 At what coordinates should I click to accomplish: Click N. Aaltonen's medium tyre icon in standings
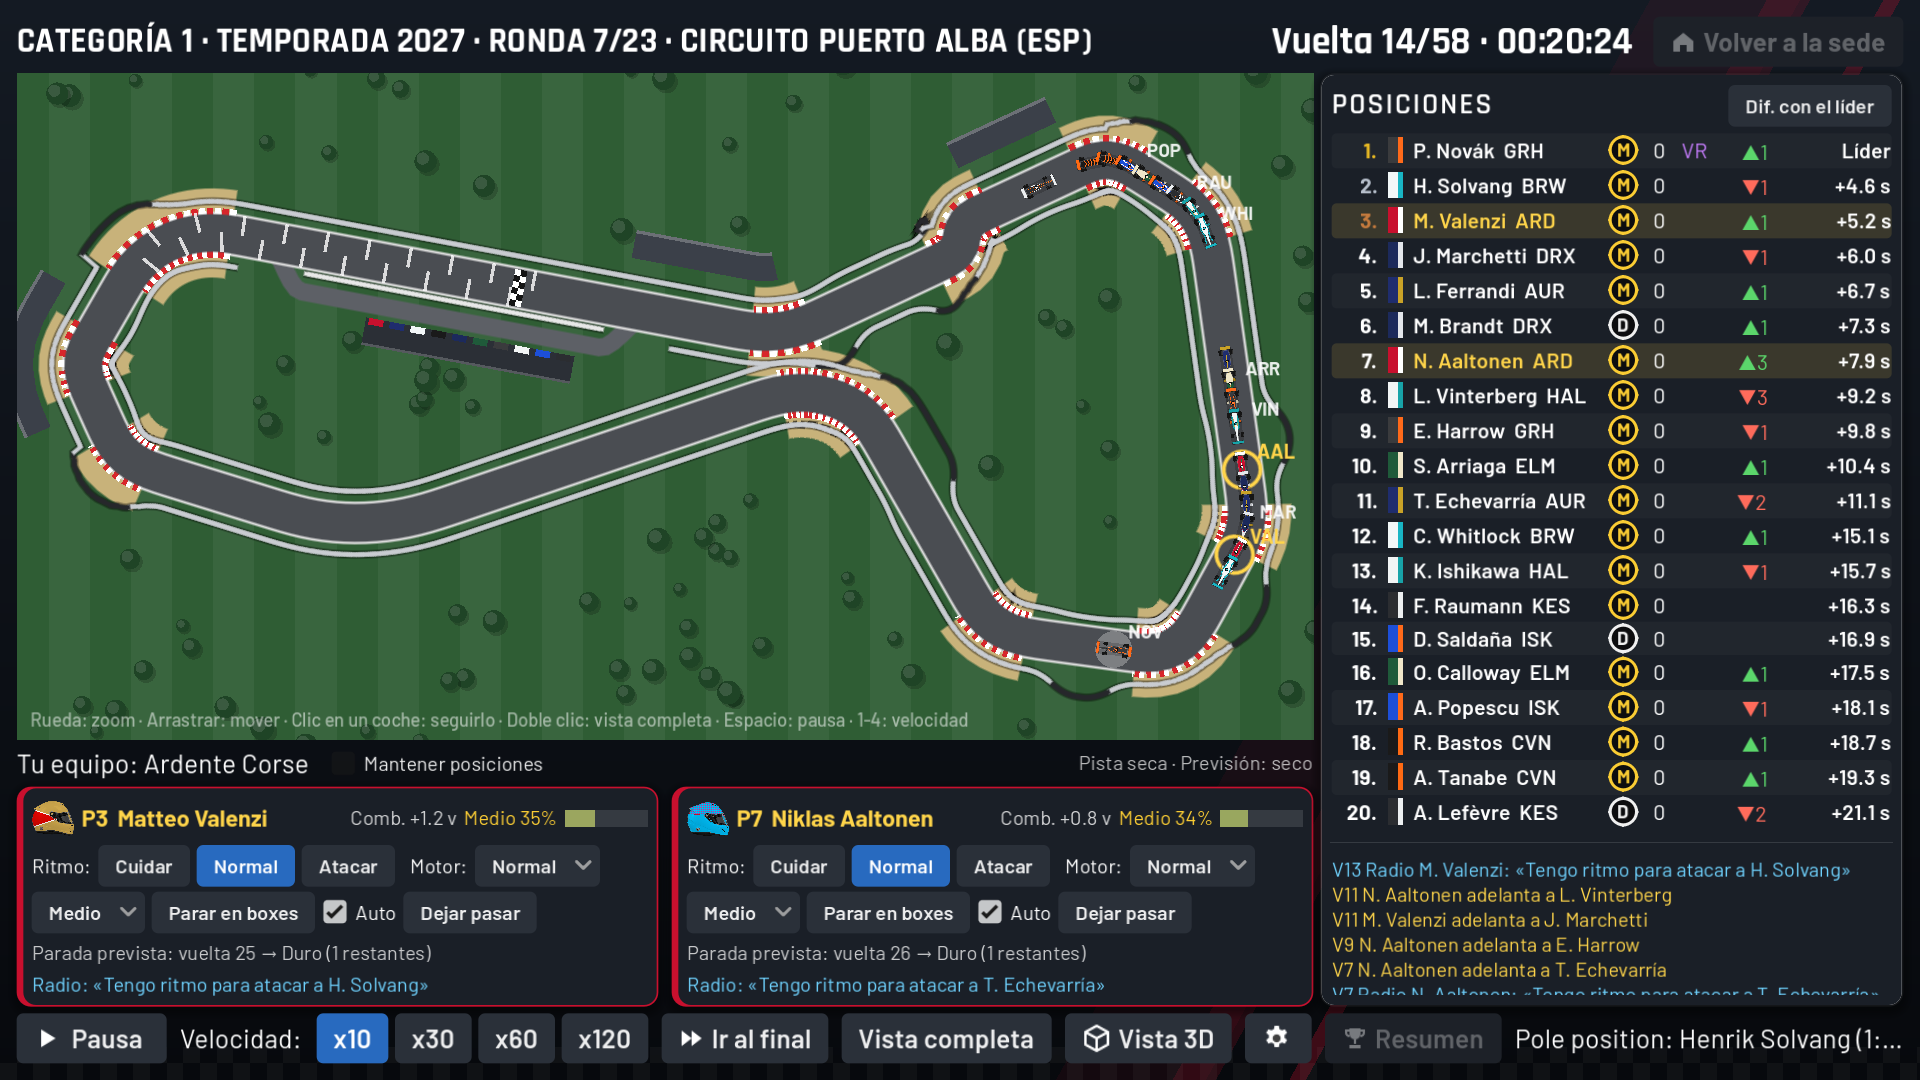click(1622, 361)
